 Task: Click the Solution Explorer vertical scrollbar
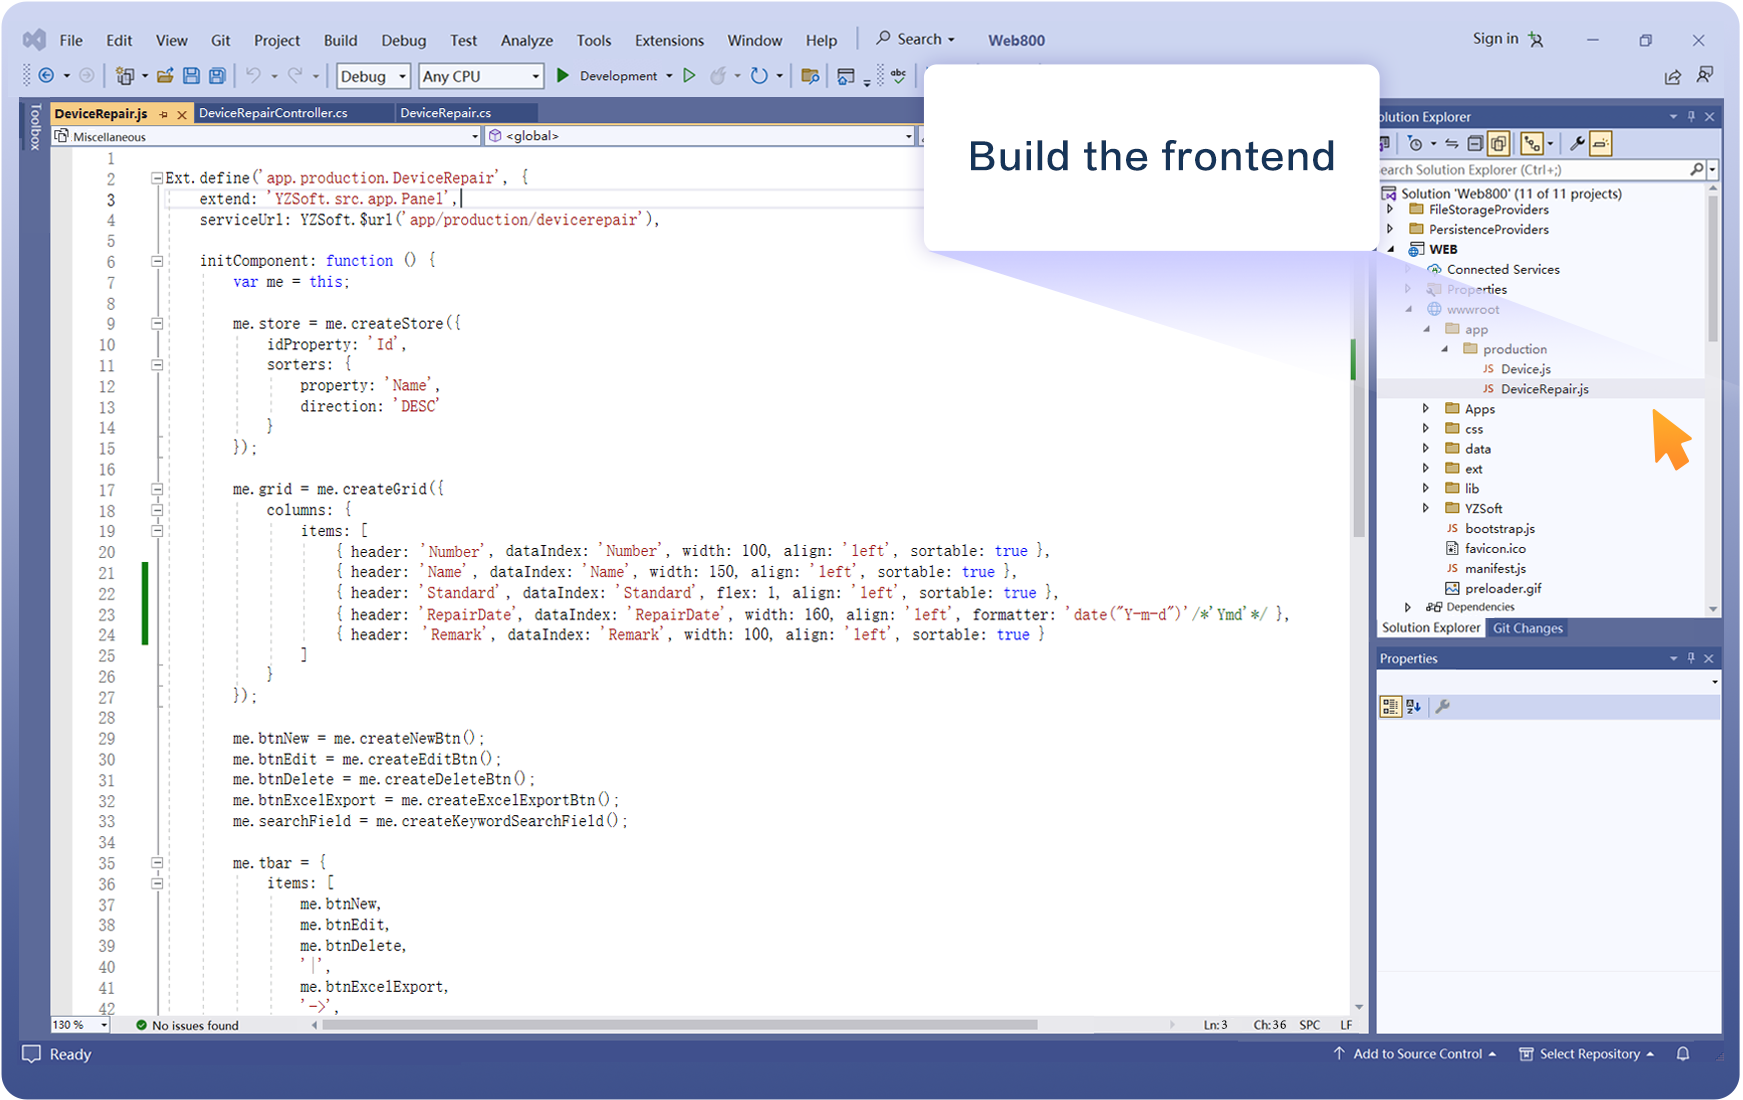1713,270
